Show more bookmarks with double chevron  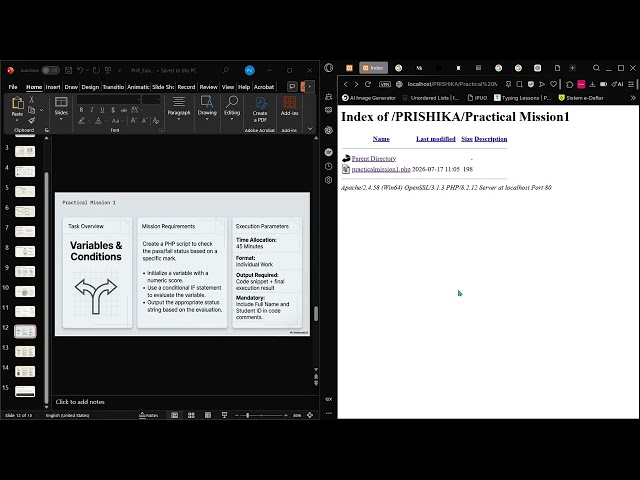click(x=633, y=98)
